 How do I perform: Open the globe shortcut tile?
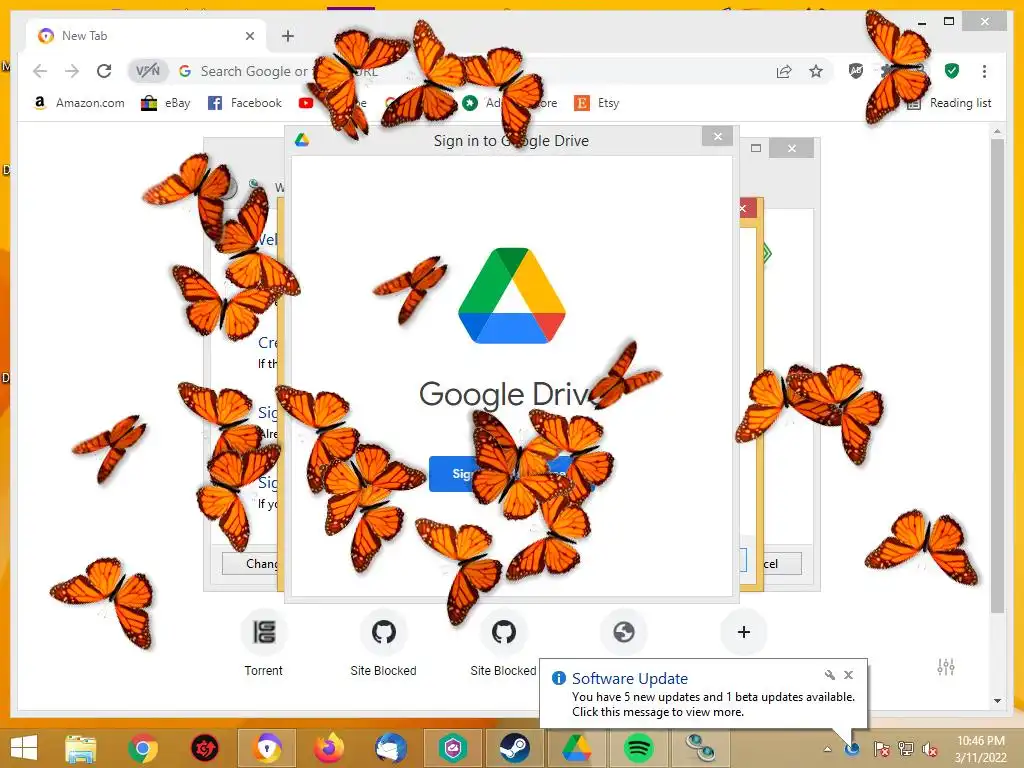tap(624, 632)
